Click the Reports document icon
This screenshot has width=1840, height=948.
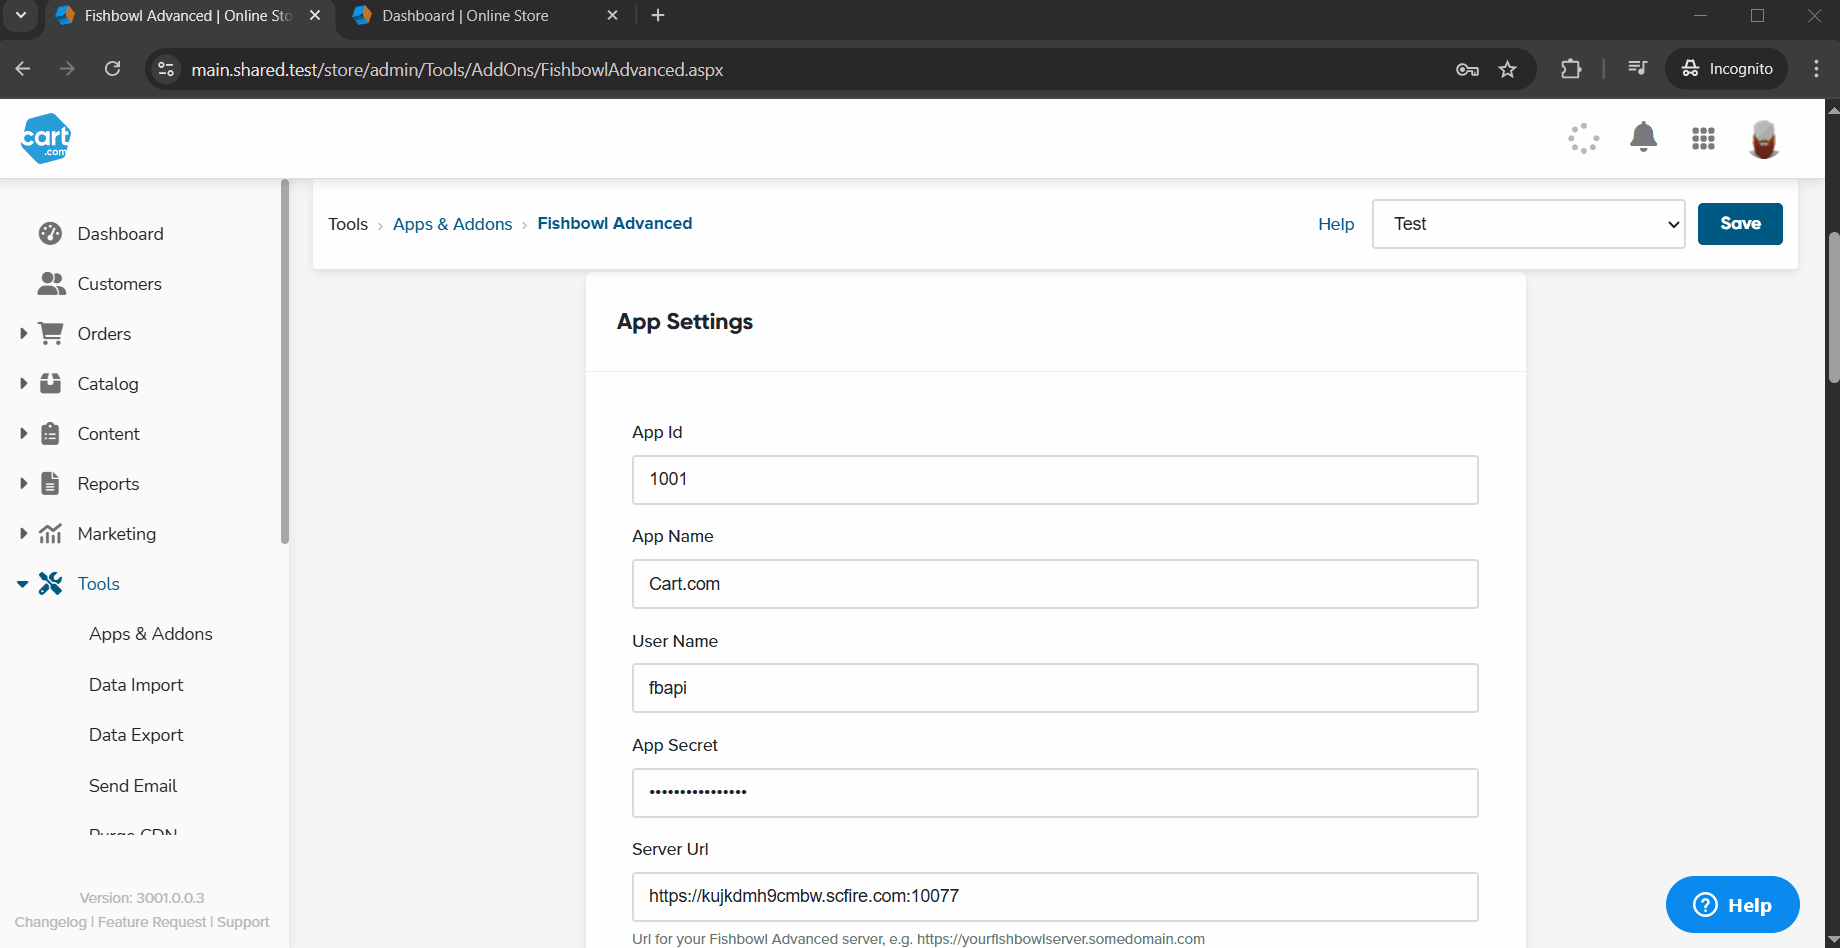point(50,483)
